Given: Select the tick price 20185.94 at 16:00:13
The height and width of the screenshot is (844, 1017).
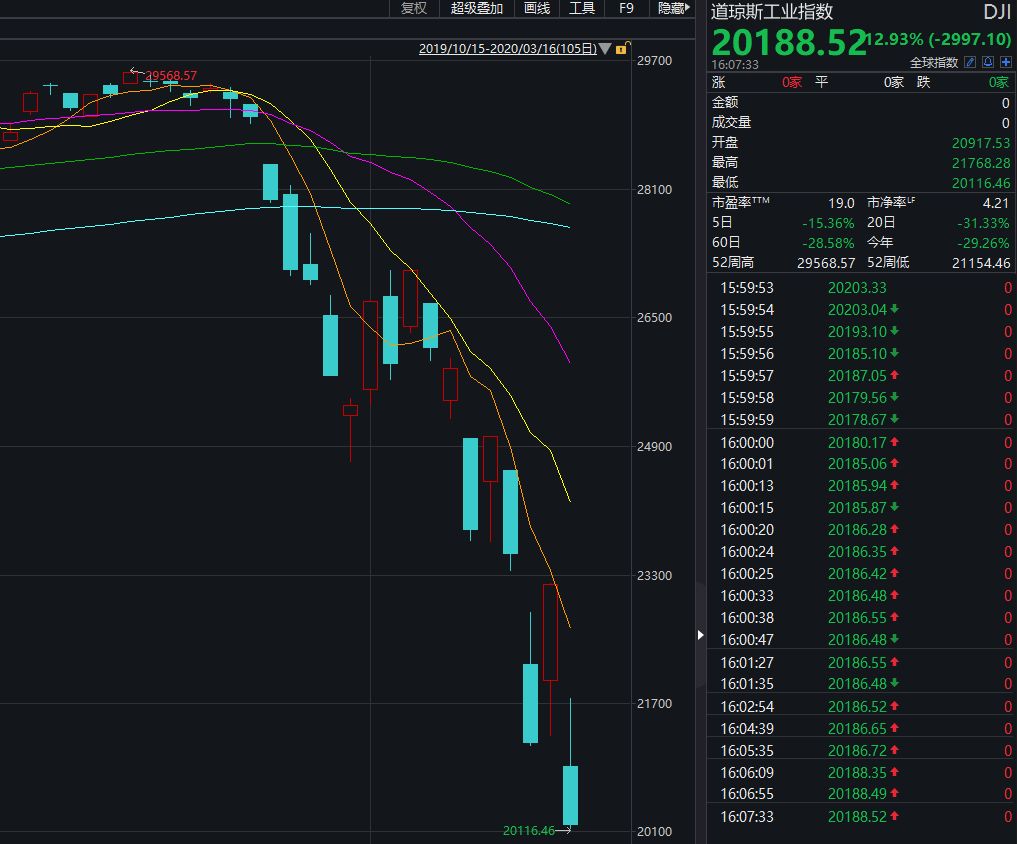Looking at the screenshot, I should [857, 486].
